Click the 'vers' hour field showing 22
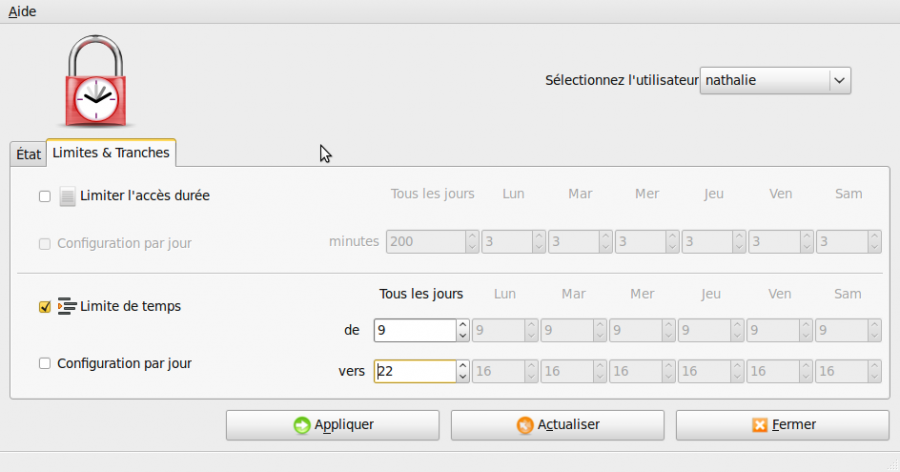Viewport: 900px width, 472px height. 415,371
